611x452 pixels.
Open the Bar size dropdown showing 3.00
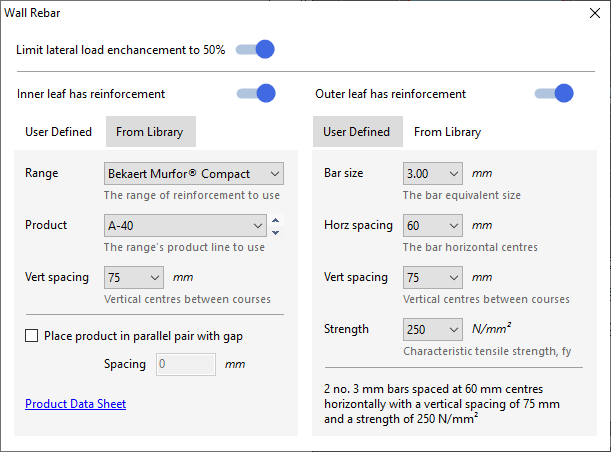pyautogui.click(x=433, y=173)
